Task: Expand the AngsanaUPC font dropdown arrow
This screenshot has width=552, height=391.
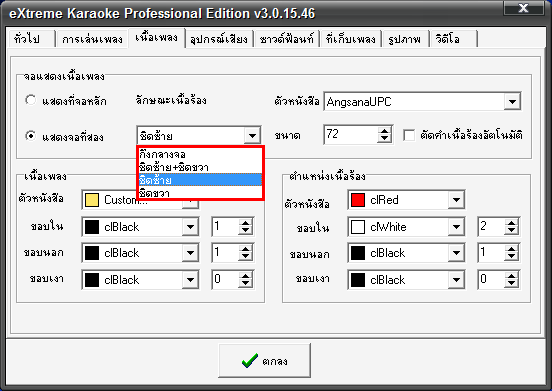Action: pos(512,102)
